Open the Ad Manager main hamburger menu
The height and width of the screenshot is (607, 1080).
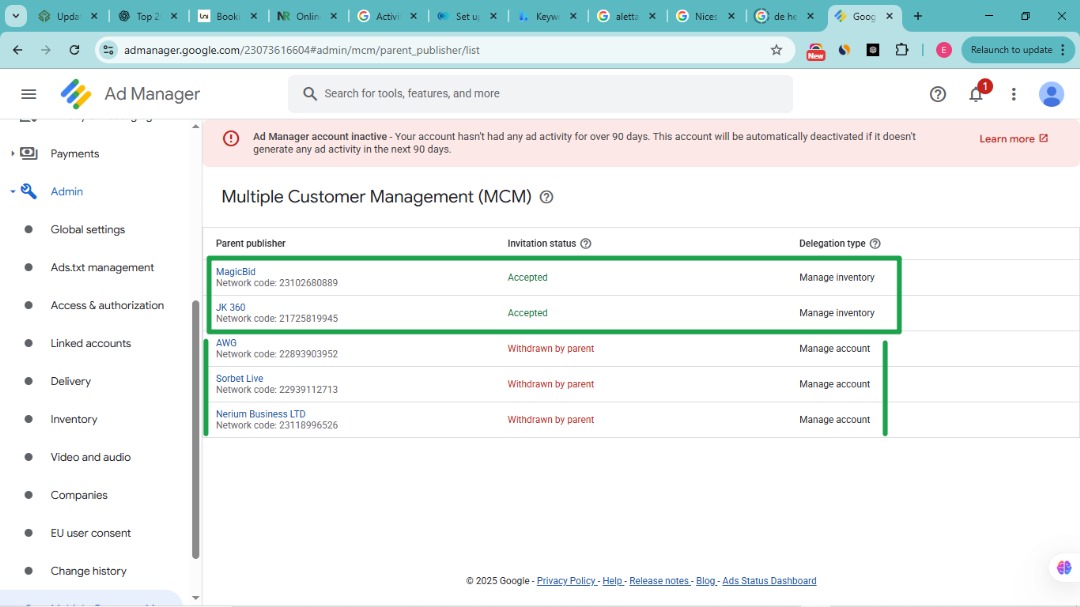pyautogui.click(x=28, y=94)
